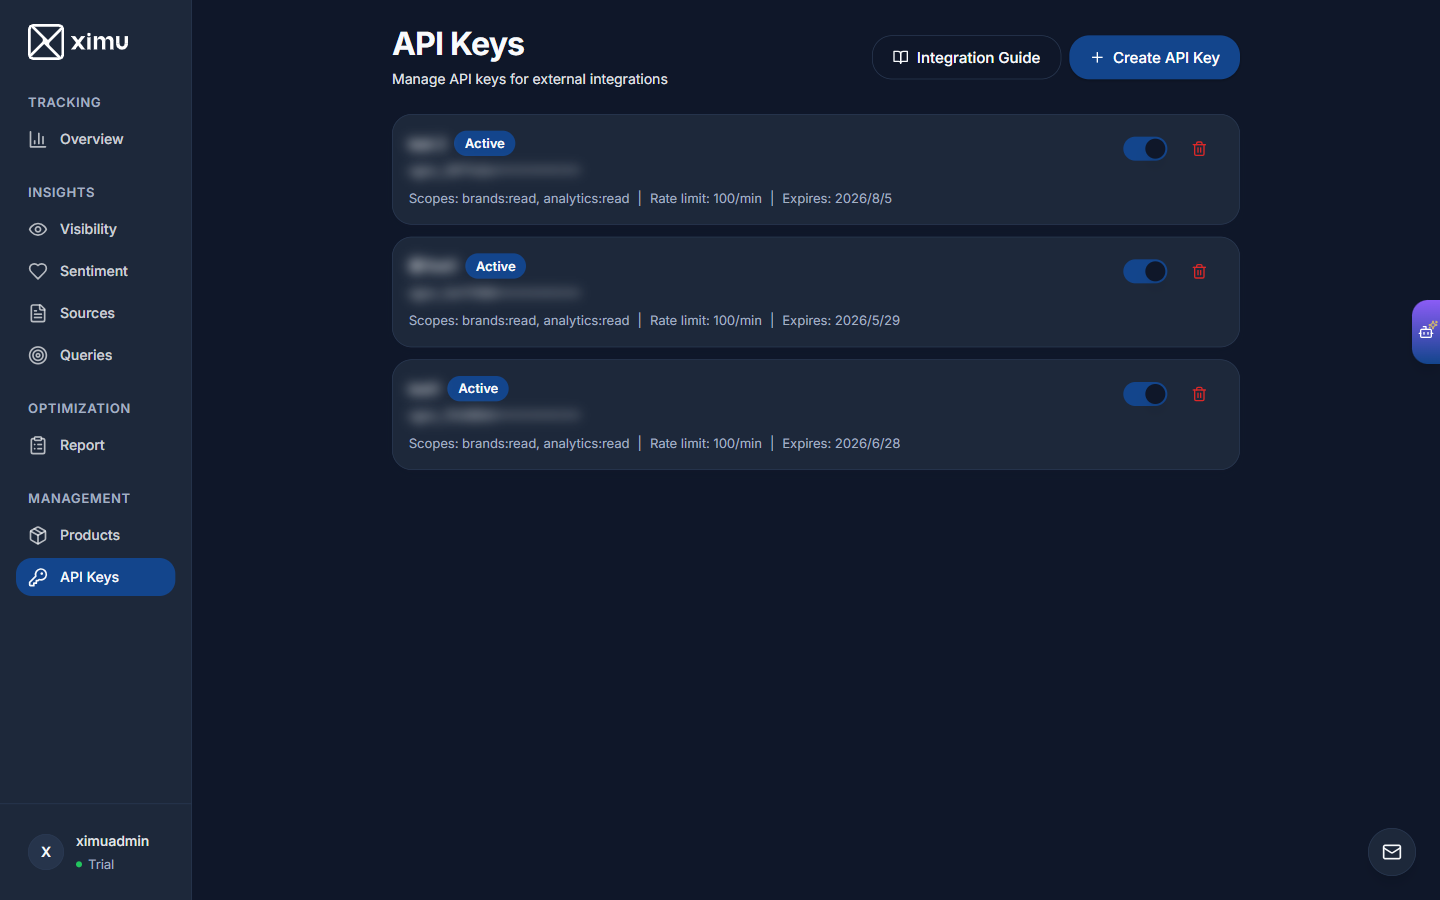Open the Sentiment page
The width and height of the screenshot is (1440, 900).
[95, 271]
